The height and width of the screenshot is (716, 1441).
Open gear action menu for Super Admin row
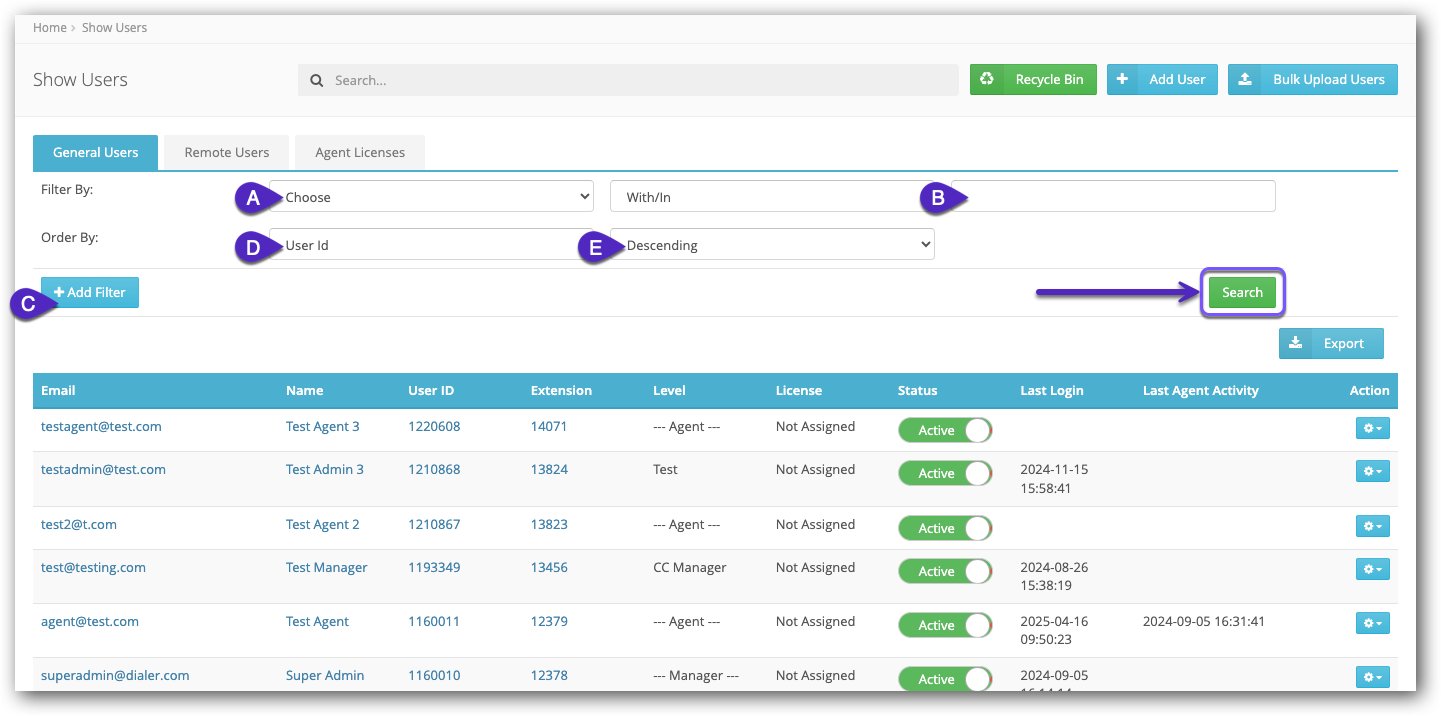(1372, 677)
